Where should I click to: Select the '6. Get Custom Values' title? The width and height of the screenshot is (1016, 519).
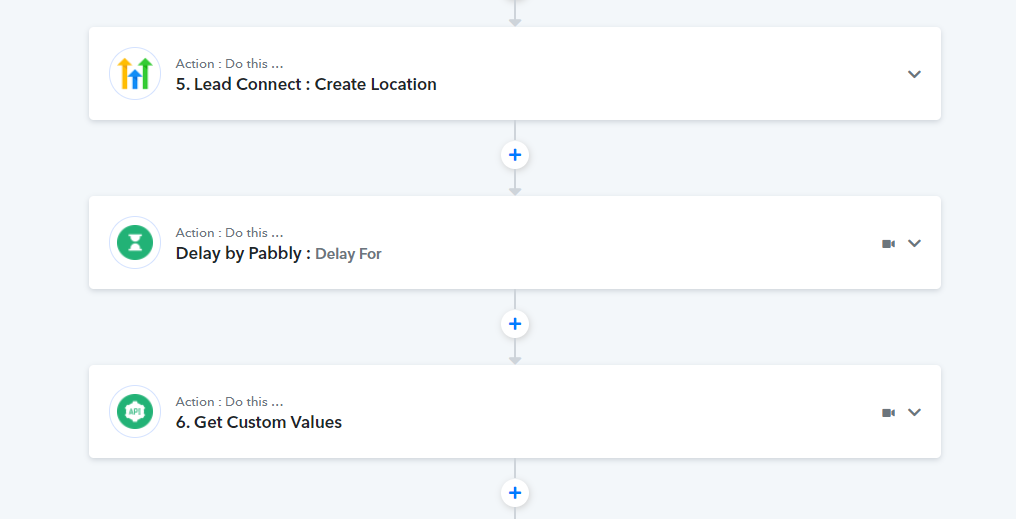point(259,422)
